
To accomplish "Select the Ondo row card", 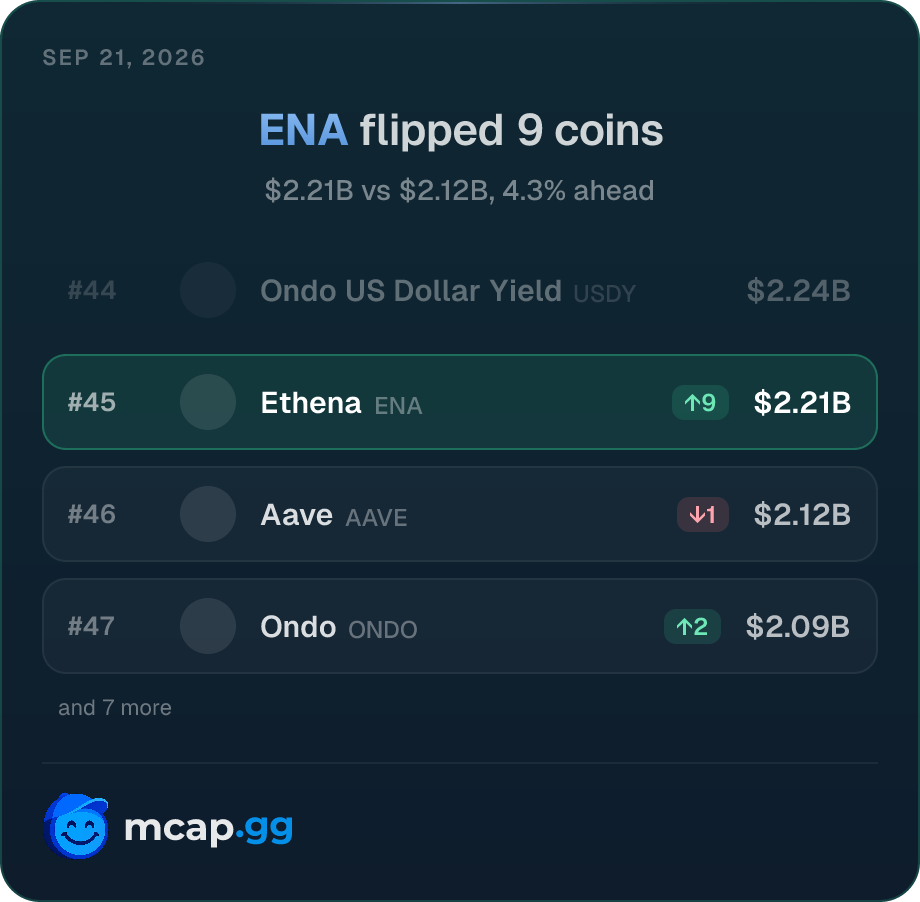I will coord(460,626).
